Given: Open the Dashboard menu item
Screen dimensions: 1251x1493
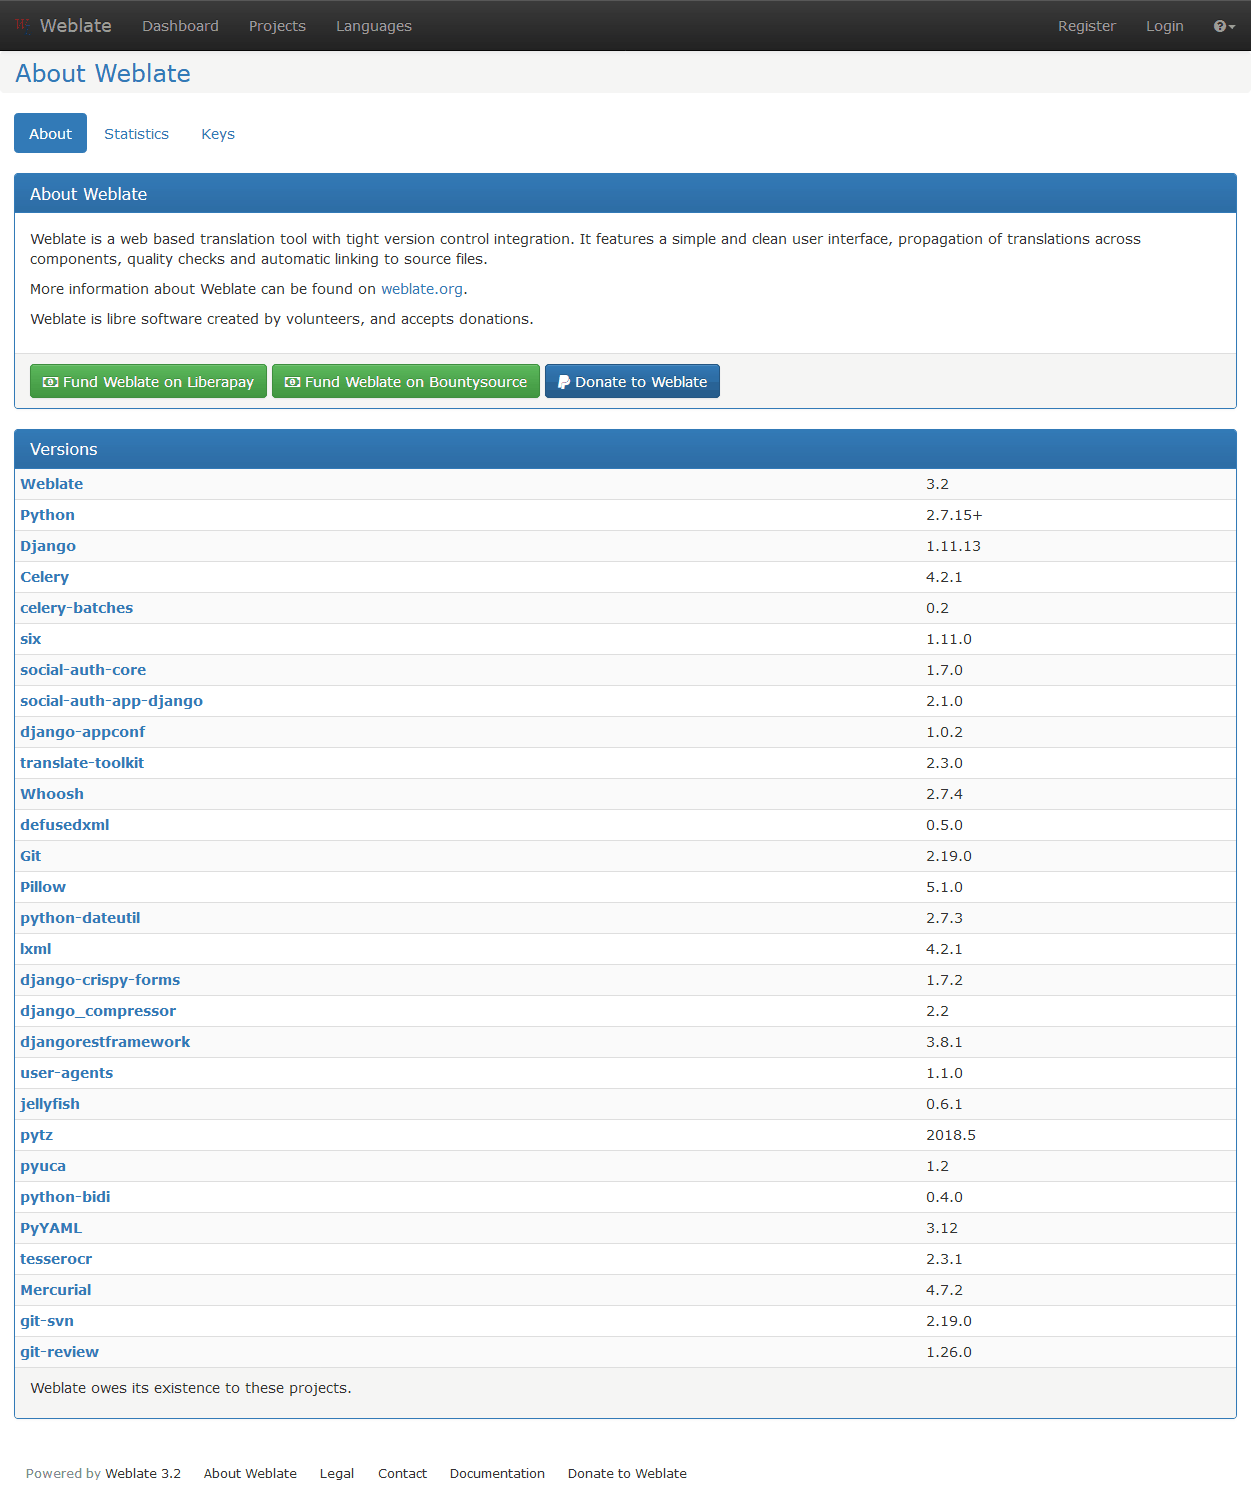Looking at the screenshot, I should pos(180,26).
